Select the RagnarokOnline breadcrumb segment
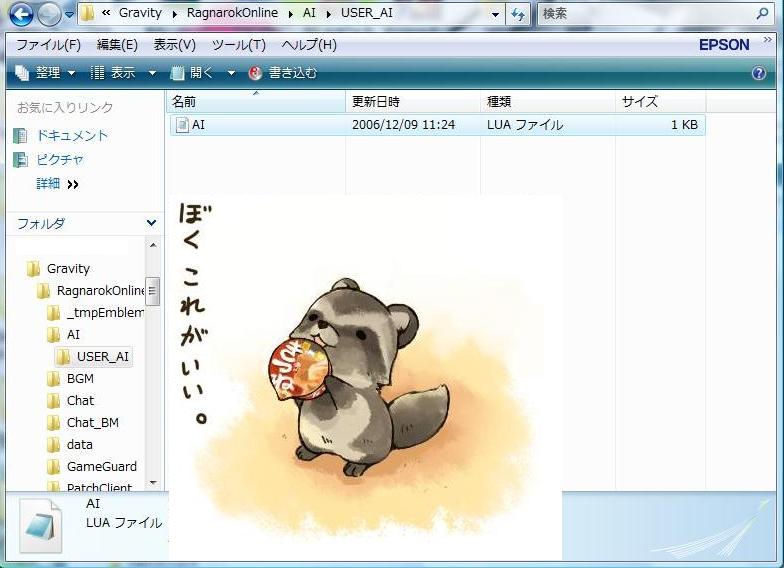The height and width of the screenshot is (568, 784). pyautogui.click(x=232, y=13)
